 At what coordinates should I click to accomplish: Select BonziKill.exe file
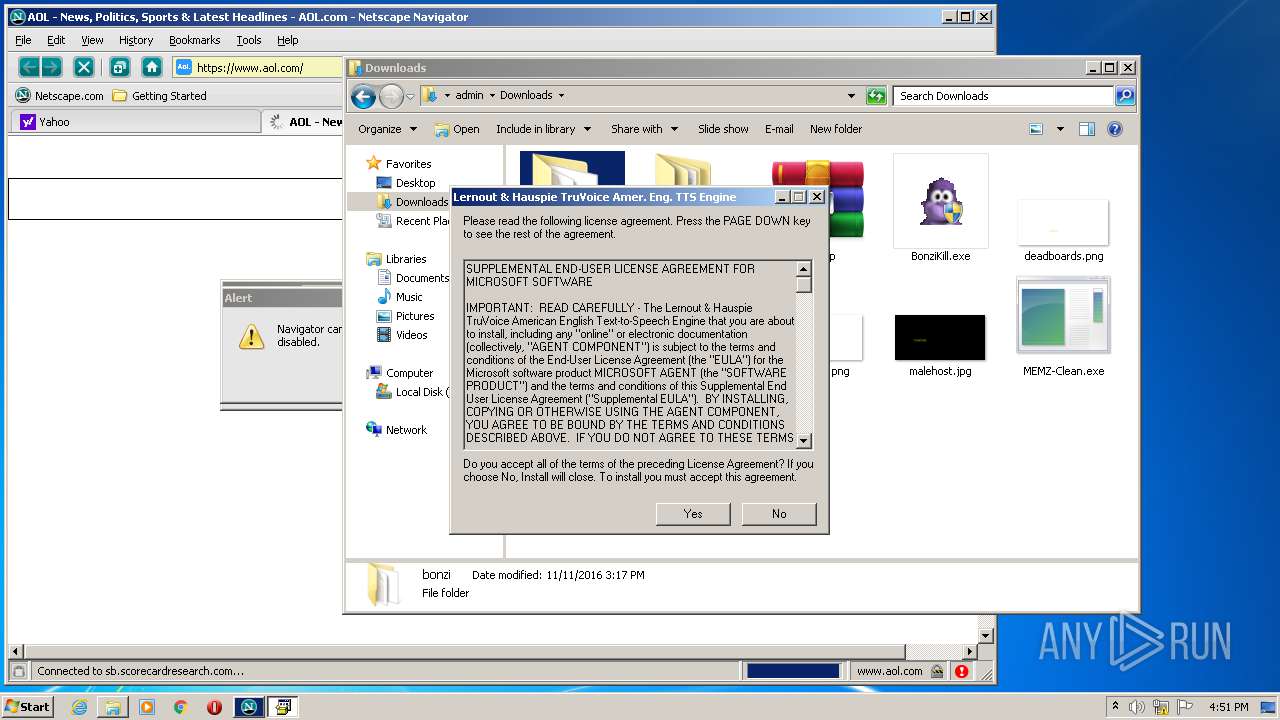pos(941,208)
